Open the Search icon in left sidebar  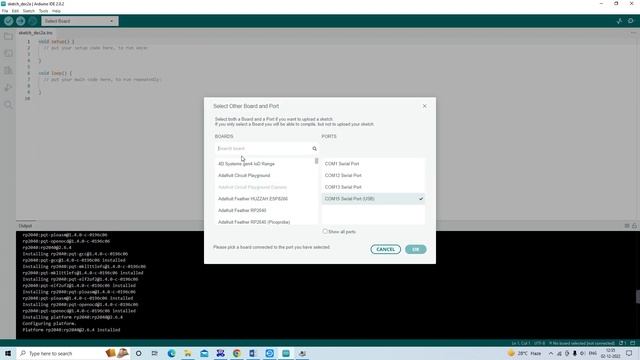coord(8,105)
